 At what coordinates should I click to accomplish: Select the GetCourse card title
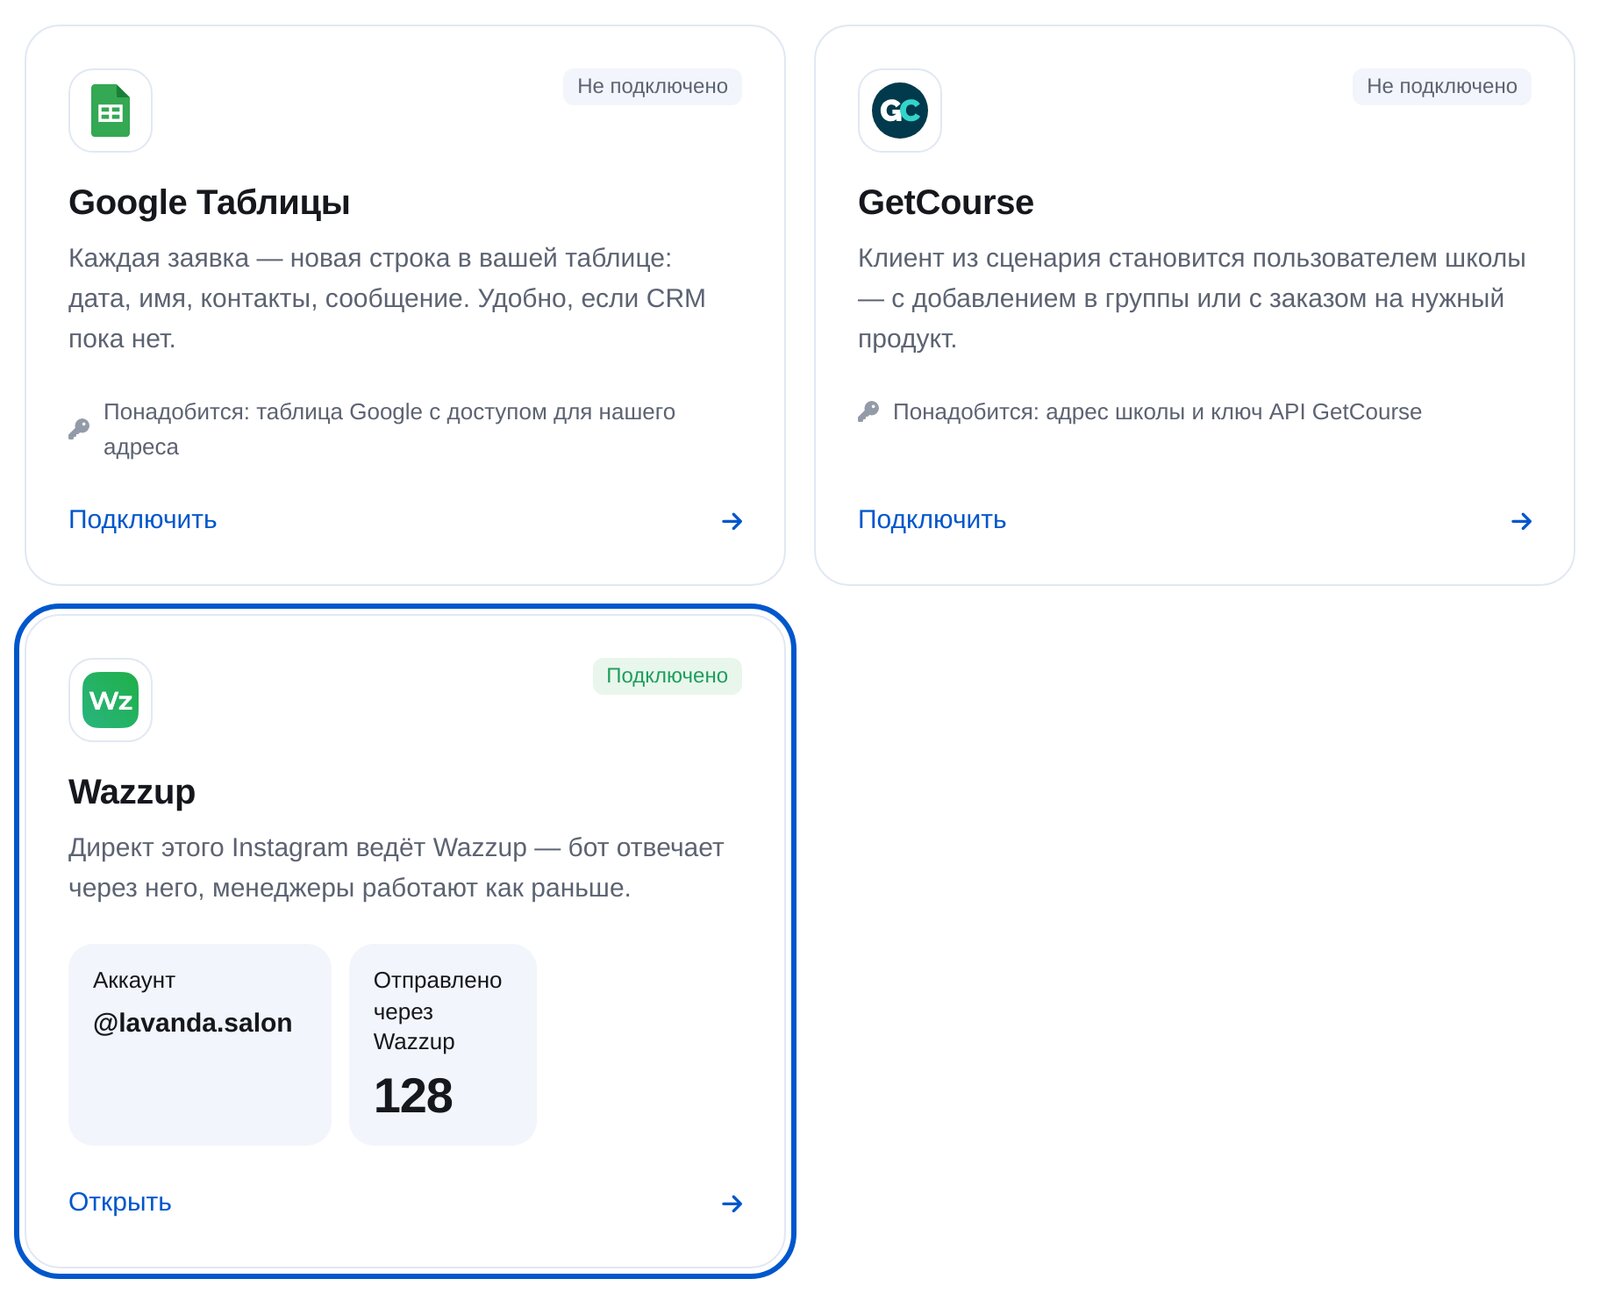coord(946,202)
